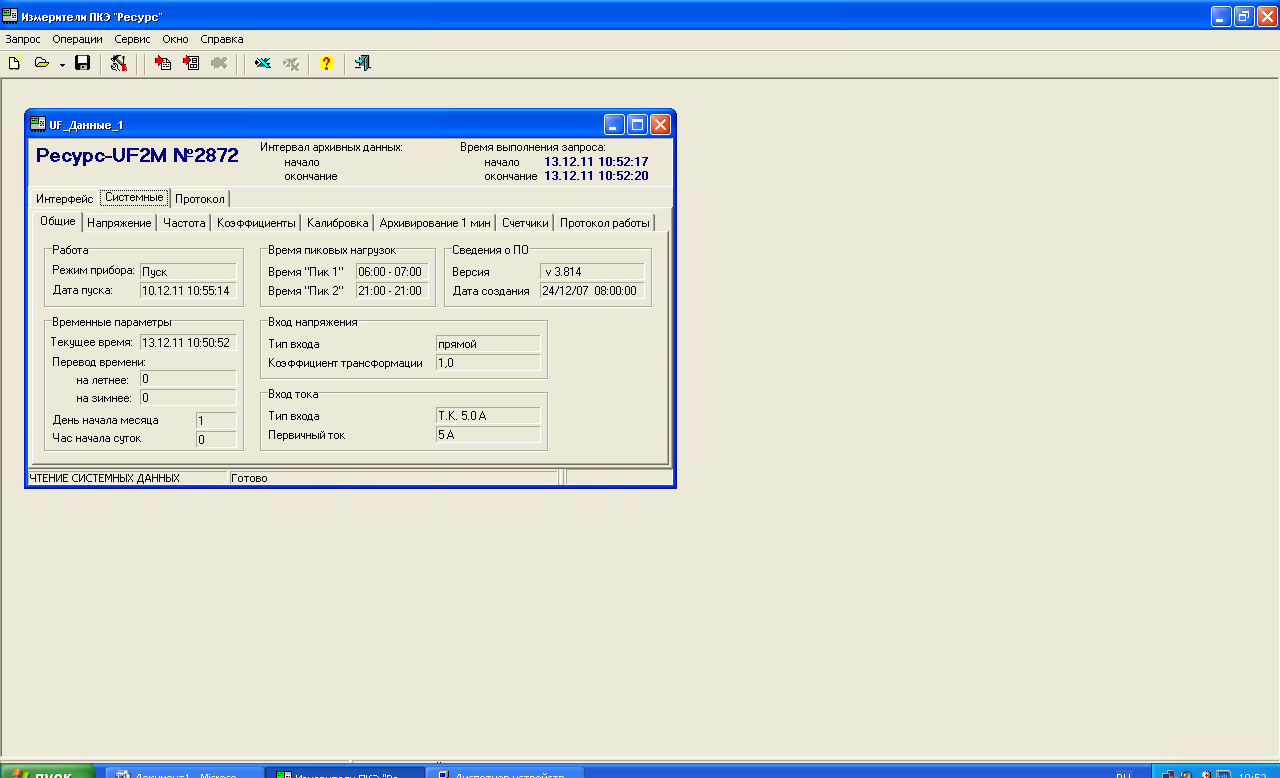Close the UF_Данные_1 child window

660,124
